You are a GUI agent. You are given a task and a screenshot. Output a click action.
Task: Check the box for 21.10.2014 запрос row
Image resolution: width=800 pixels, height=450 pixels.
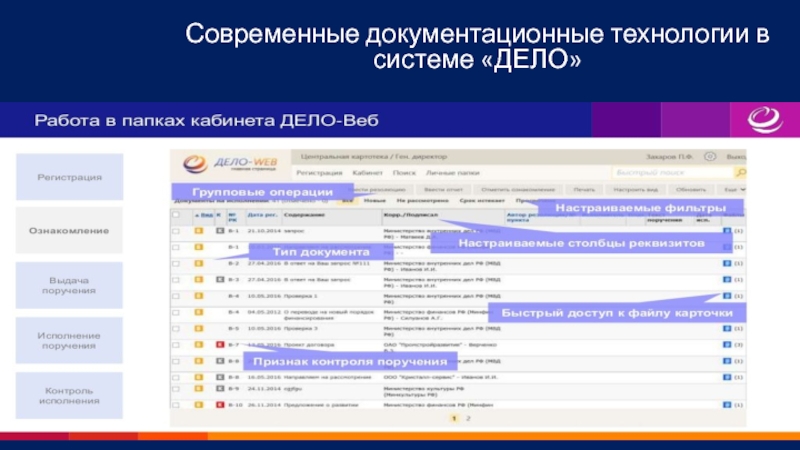176,231
